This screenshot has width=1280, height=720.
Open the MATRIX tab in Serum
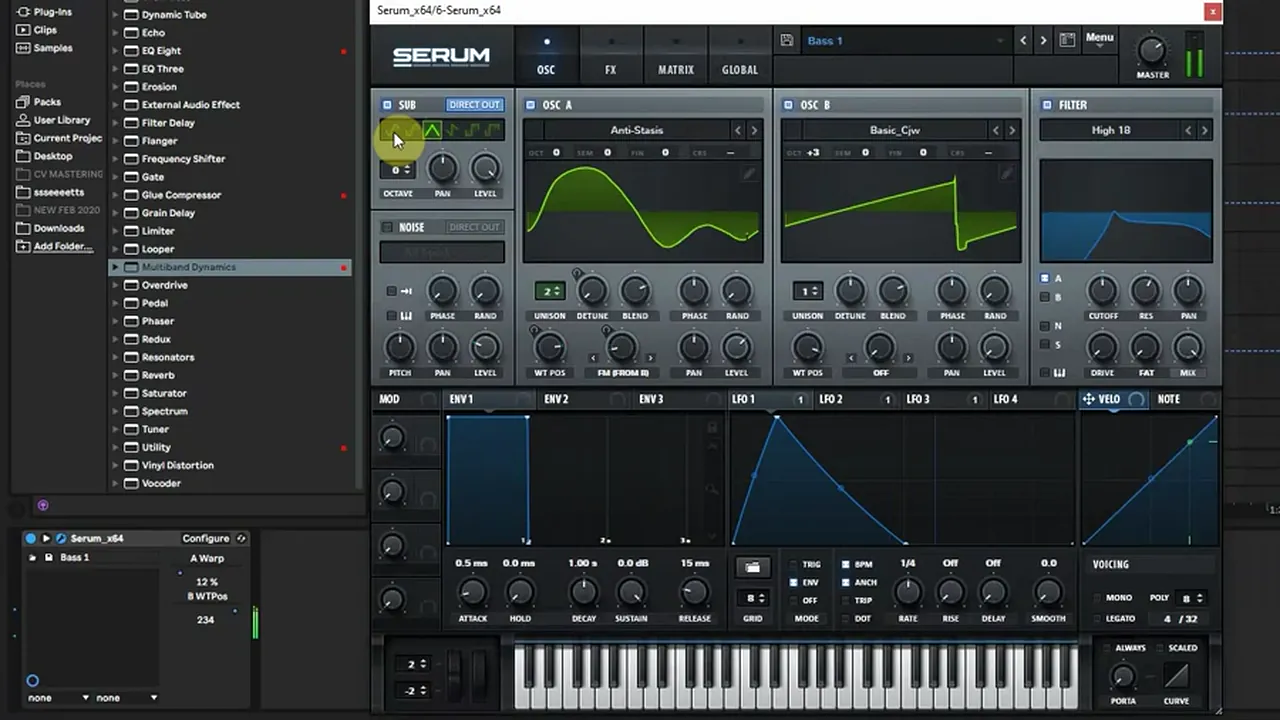tap(676, 56)
